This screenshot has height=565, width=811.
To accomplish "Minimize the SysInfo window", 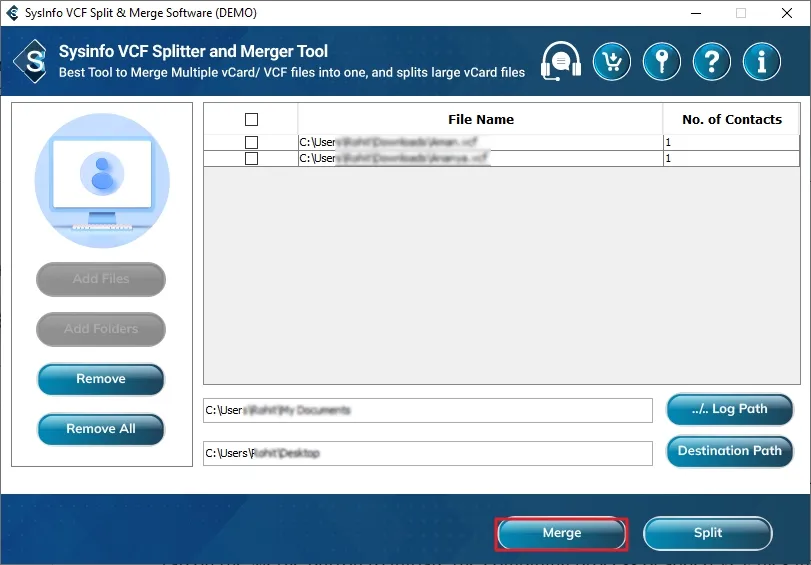I will [696, 13].
